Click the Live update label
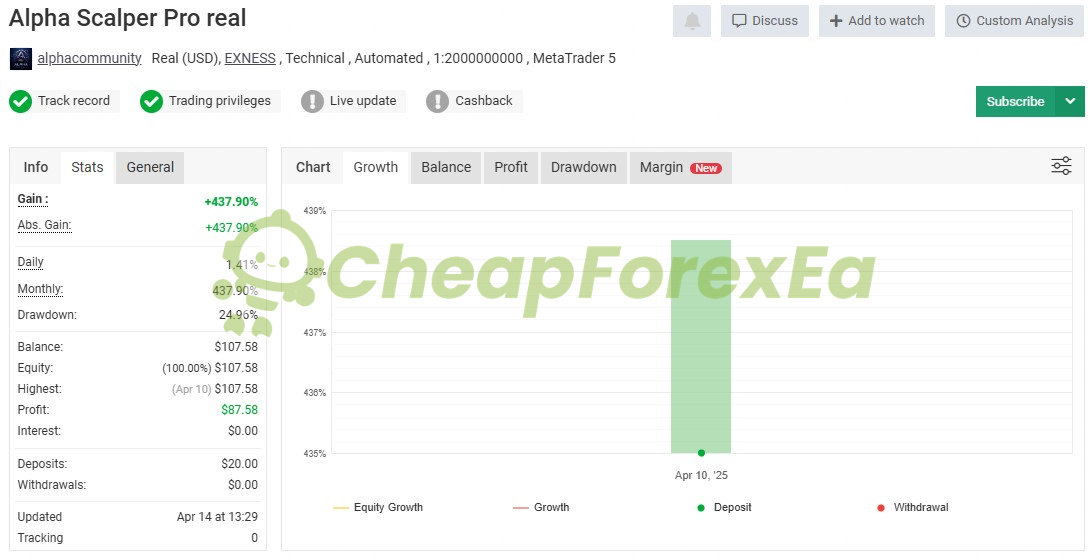1088x560 pixels. point(363,101)
